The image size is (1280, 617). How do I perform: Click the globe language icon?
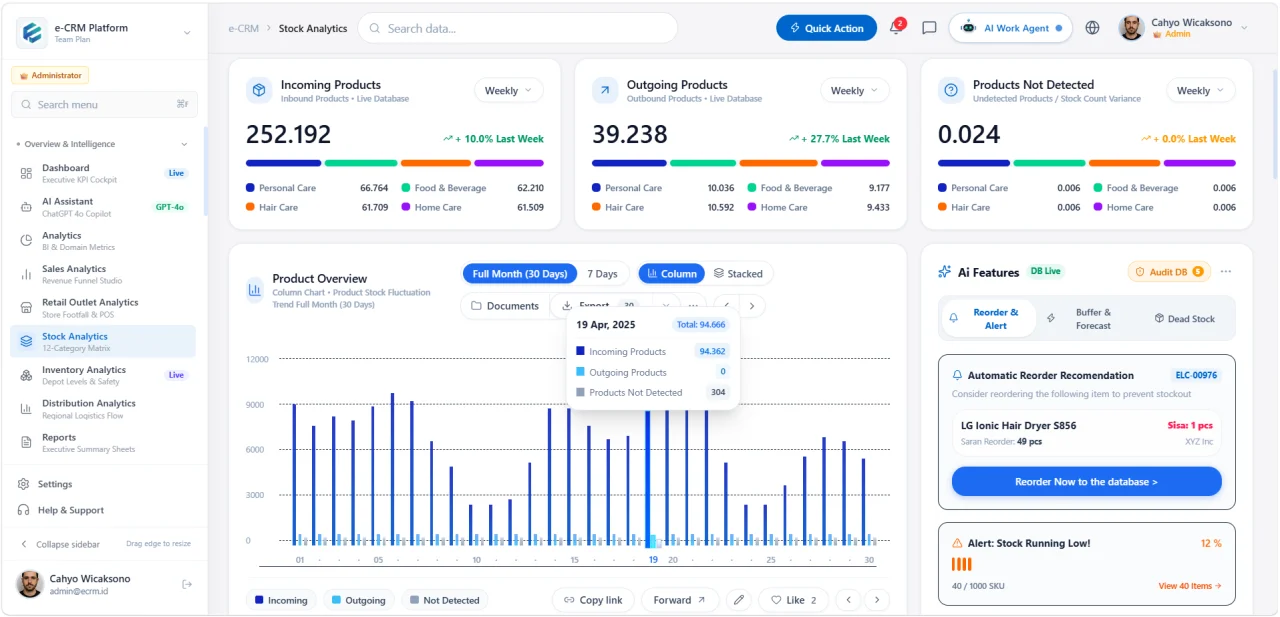coord(1092,28)
